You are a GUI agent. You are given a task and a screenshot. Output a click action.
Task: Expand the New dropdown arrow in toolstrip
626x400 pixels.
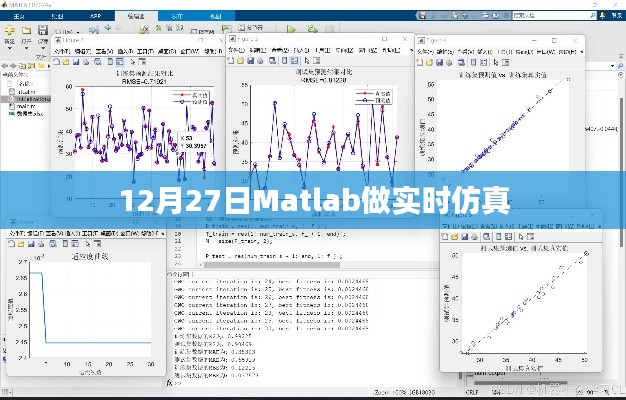coord(8,46)
